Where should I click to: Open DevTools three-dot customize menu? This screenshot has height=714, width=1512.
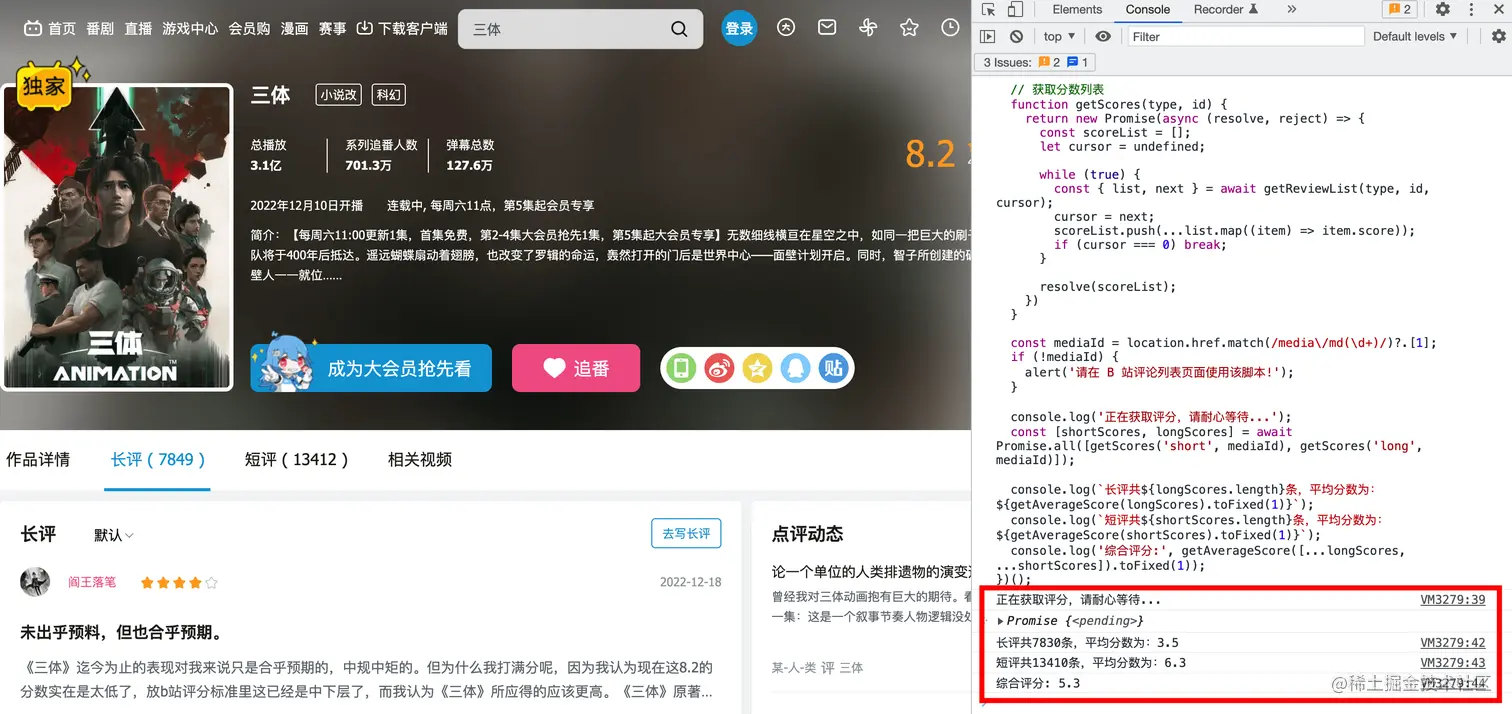click(x=1472, y=9)
